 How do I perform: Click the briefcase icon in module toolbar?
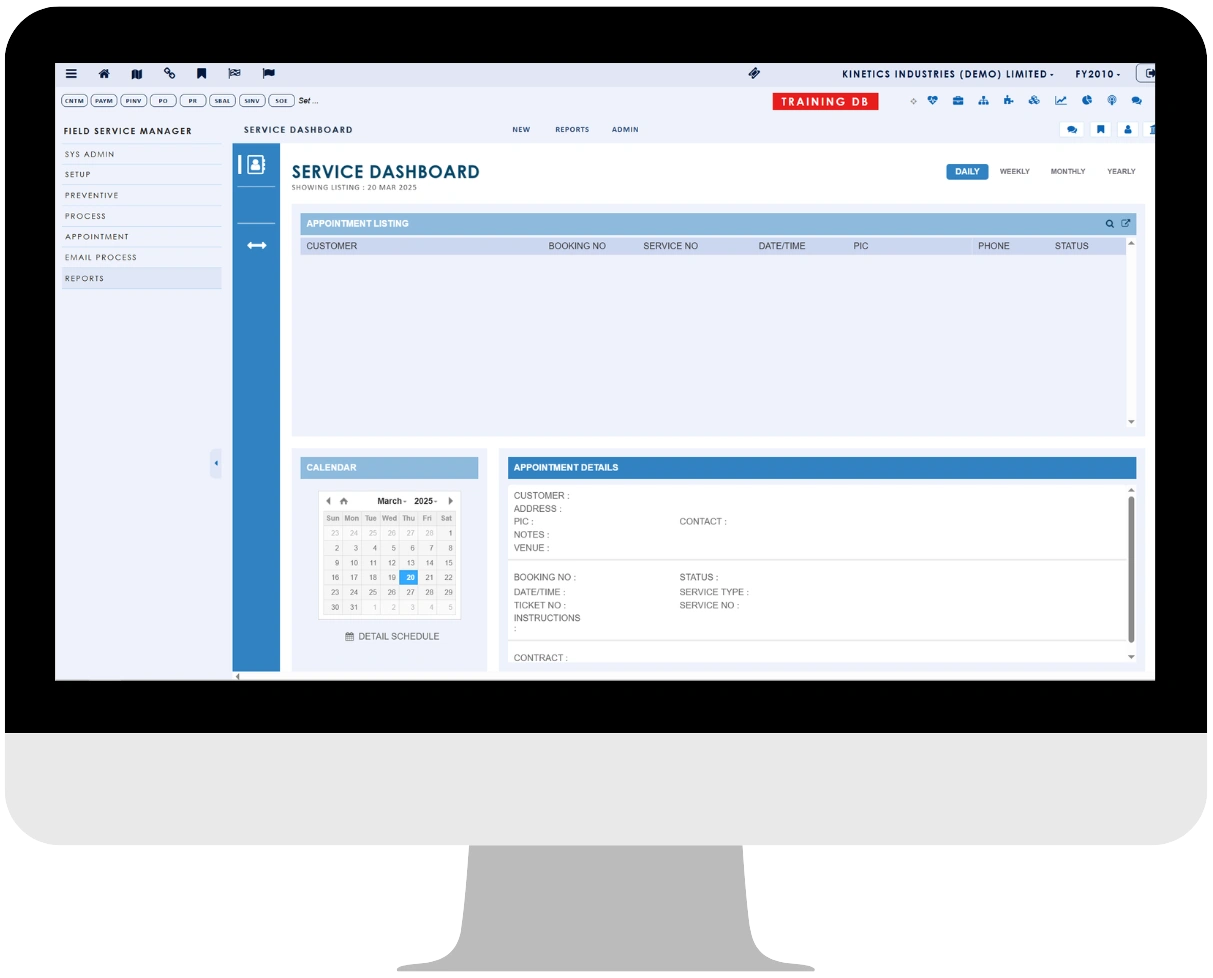click(958, 101)
